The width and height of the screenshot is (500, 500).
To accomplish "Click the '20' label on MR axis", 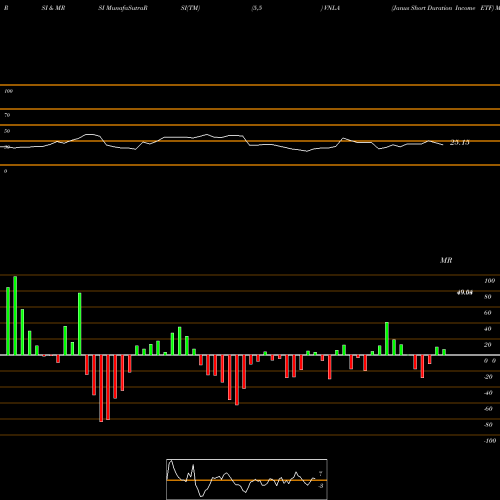I will coord(488,345).
